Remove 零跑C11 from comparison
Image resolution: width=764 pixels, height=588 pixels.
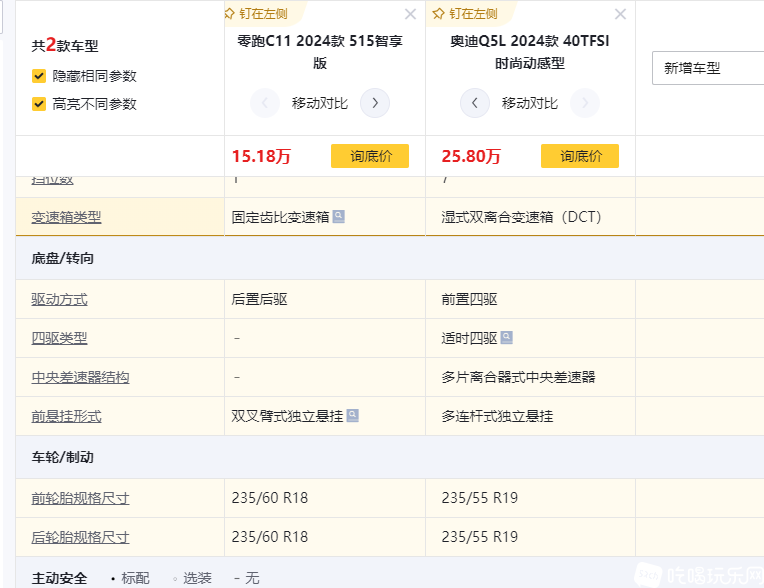[x=410, y=14]
